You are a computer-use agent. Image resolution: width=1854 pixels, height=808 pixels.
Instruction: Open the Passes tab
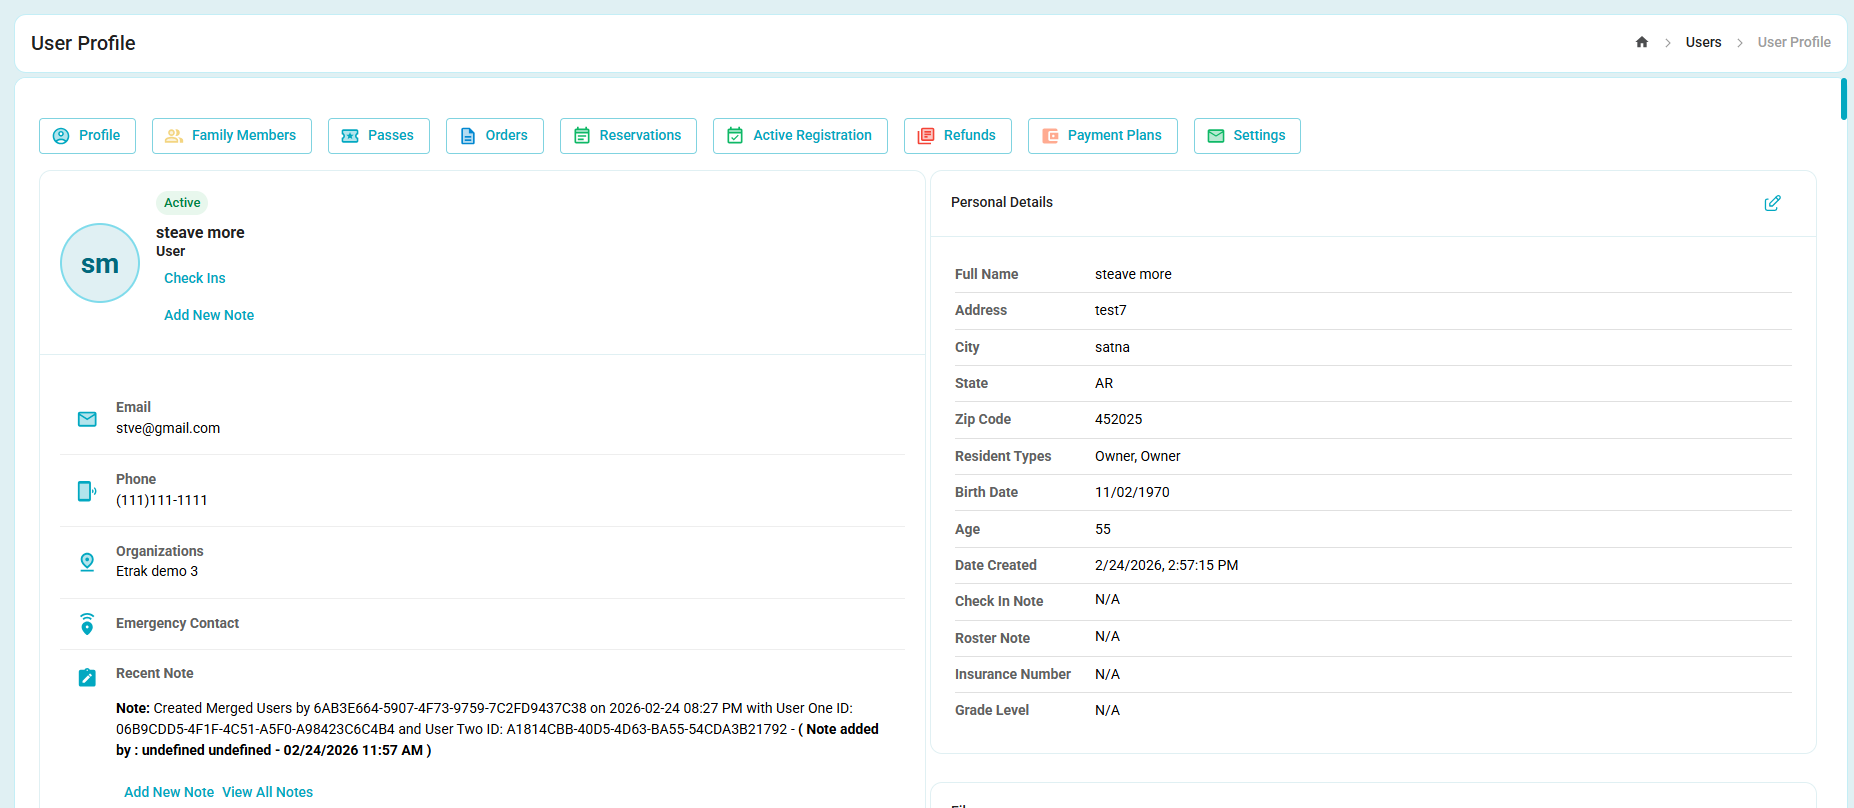coord(379,136)
